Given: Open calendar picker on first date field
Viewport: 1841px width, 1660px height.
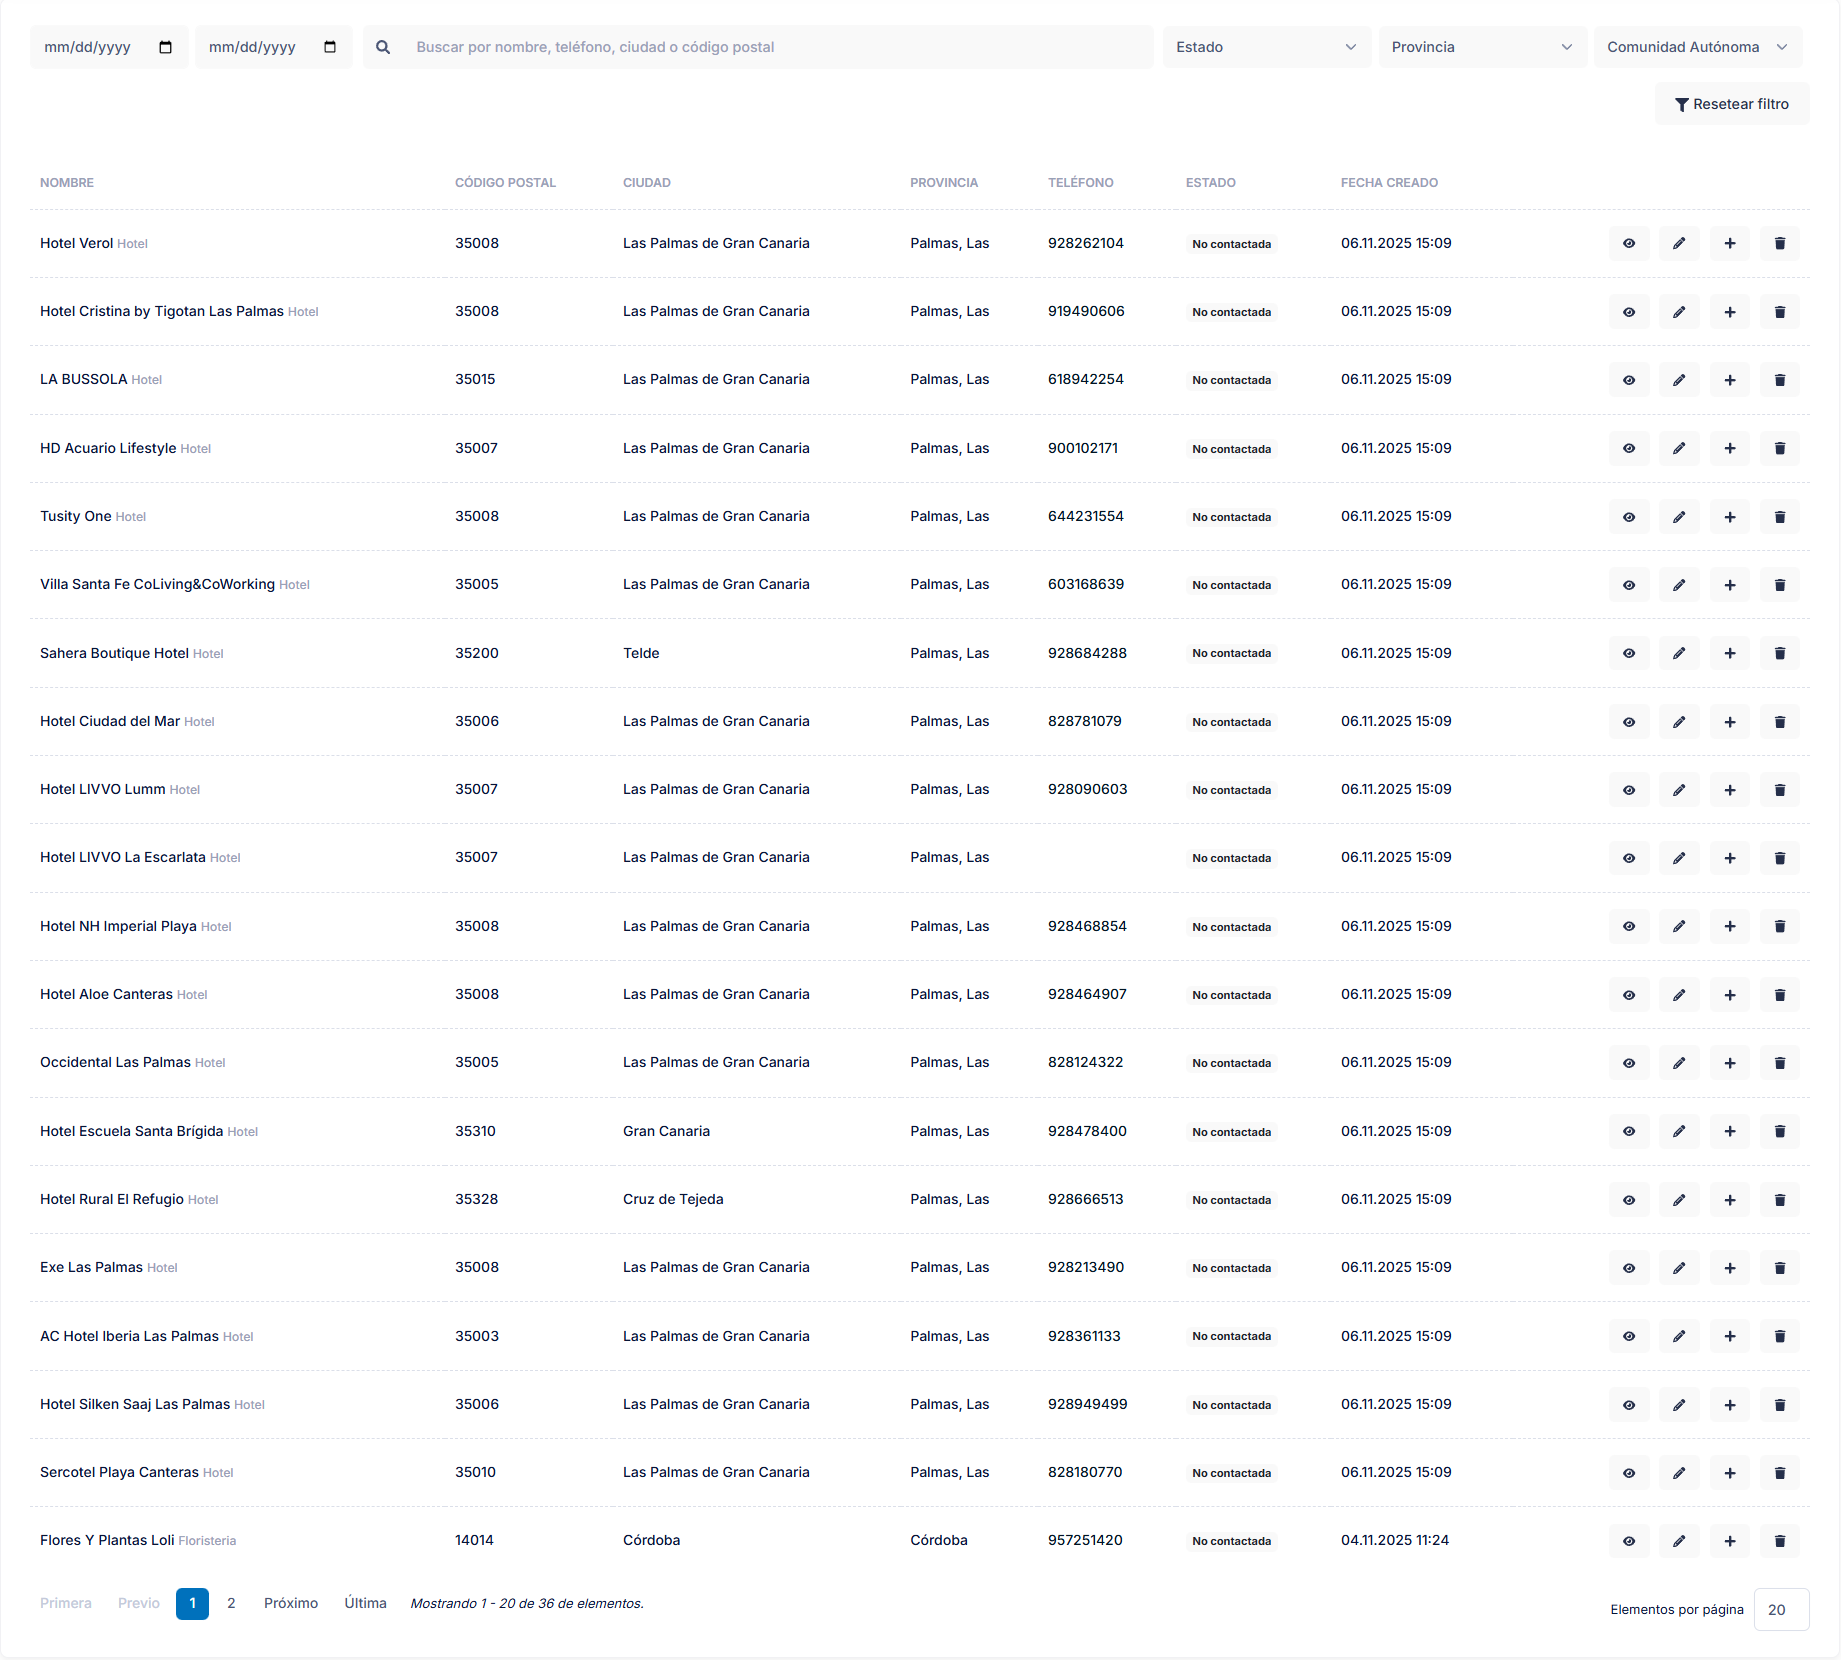Looking at the screenshot, I should click(x=166, y=47).
